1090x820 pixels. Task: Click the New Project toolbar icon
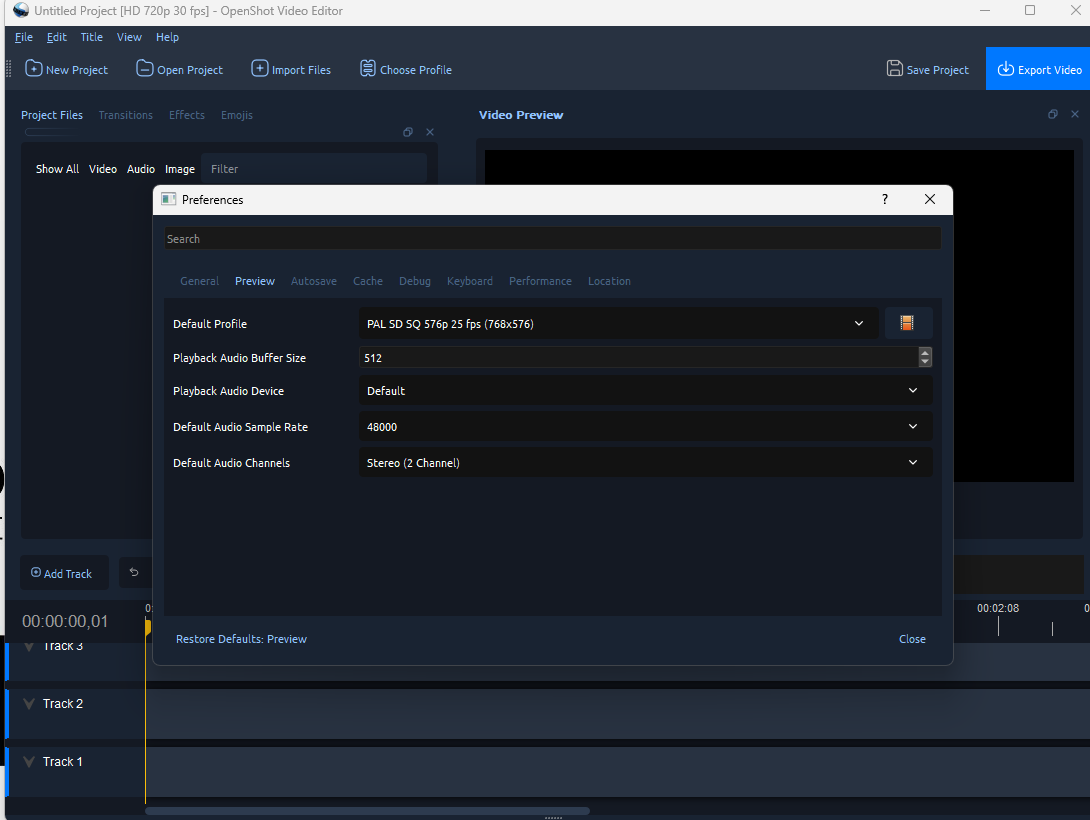[33, 68]
